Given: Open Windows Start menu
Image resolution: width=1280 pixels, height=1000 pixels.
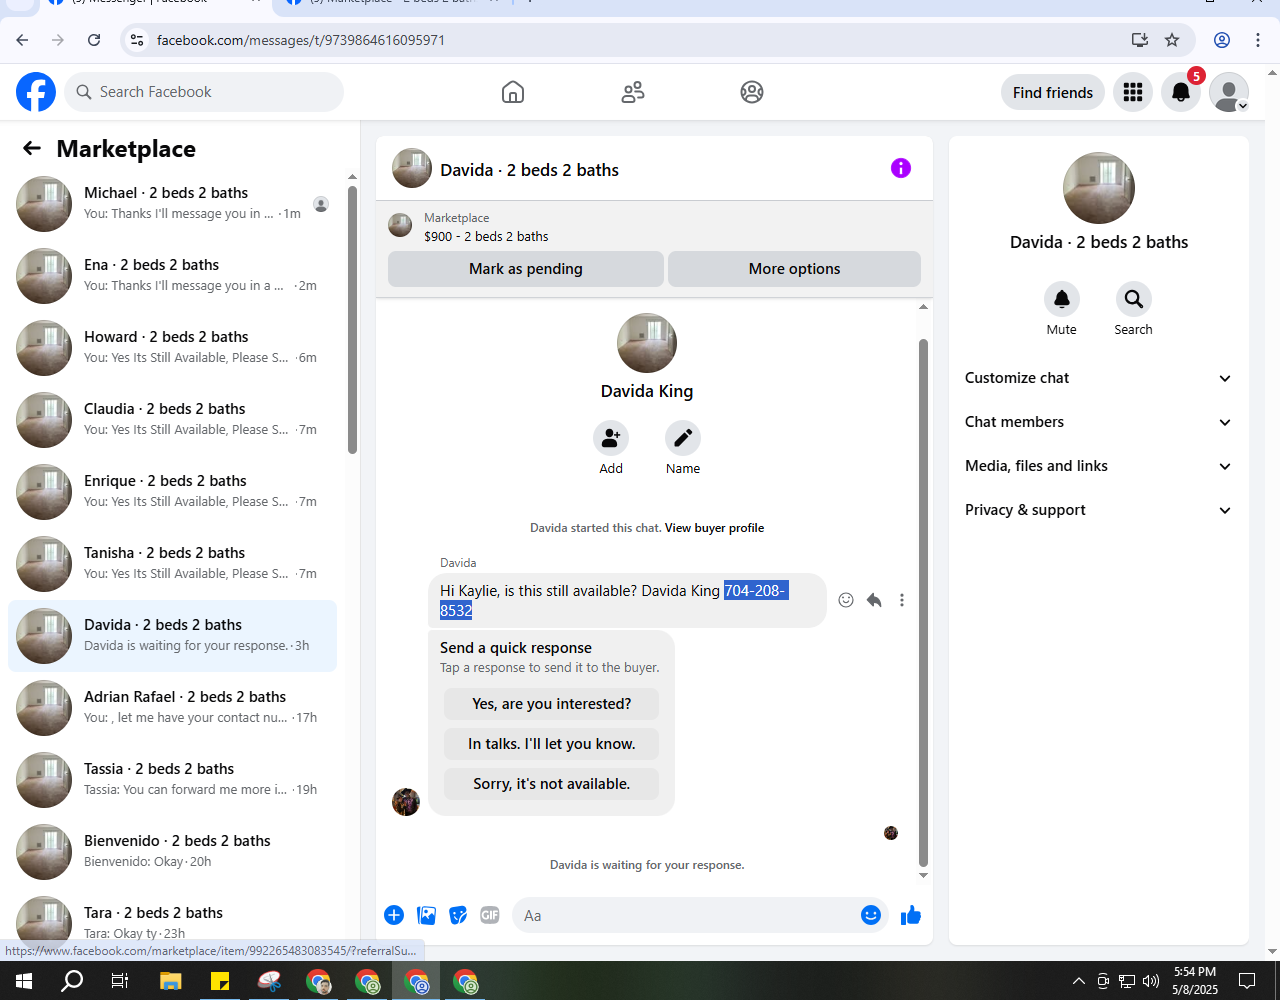Looking at the screenshot, I should (24, 981).
